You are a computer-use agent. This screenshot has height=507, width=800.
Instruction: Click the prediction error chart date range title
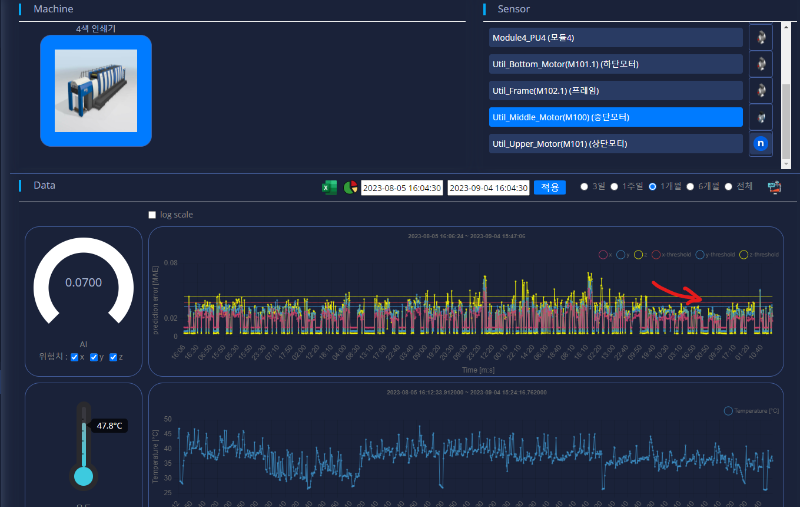coord(466,236)
